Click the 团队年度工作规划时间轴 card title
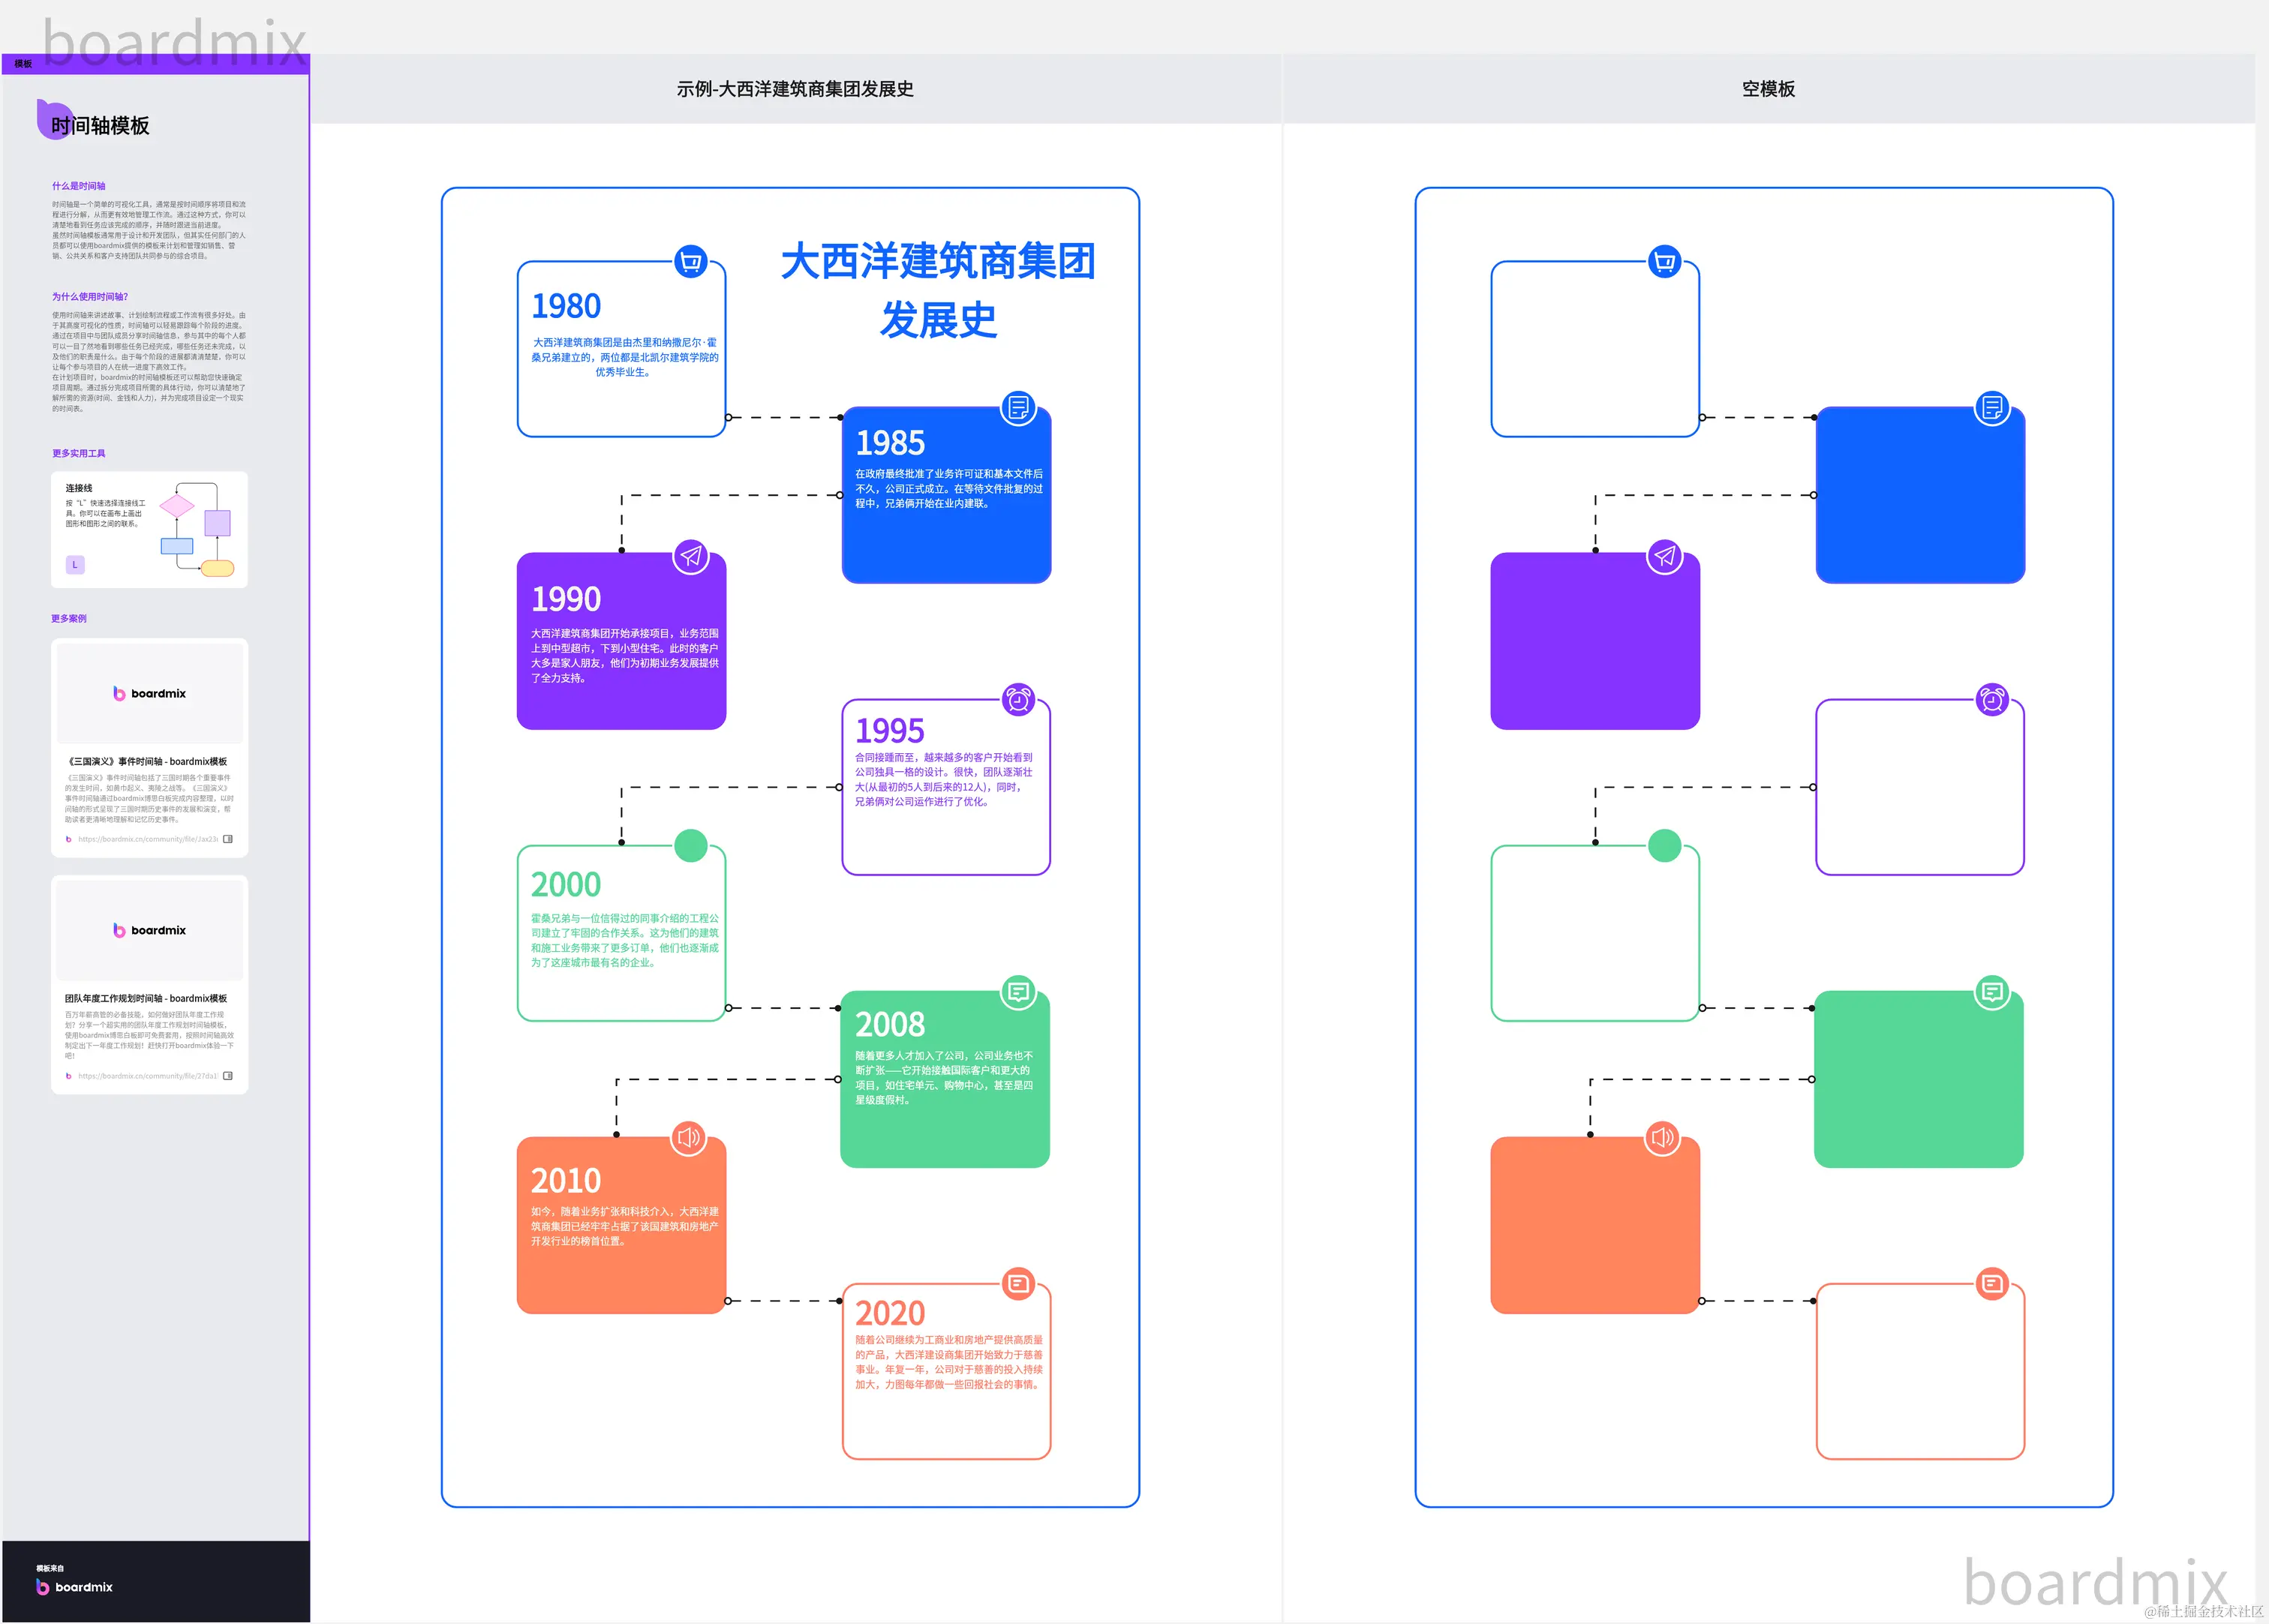 [146, 998]
